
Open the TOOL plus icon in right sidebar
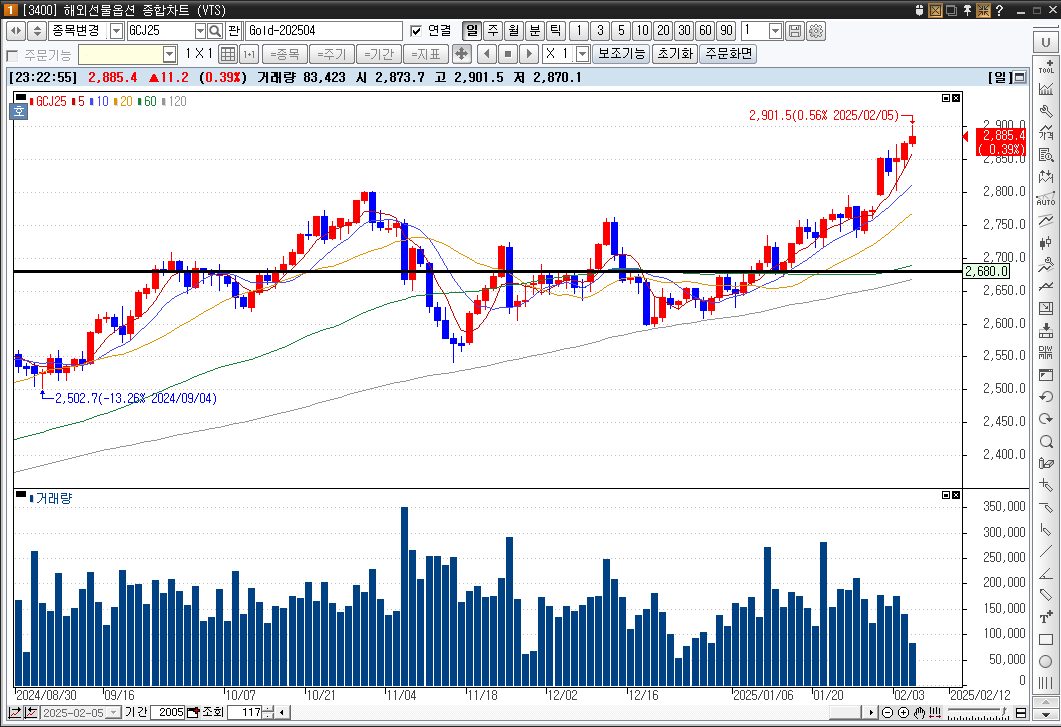point(1046,66)
